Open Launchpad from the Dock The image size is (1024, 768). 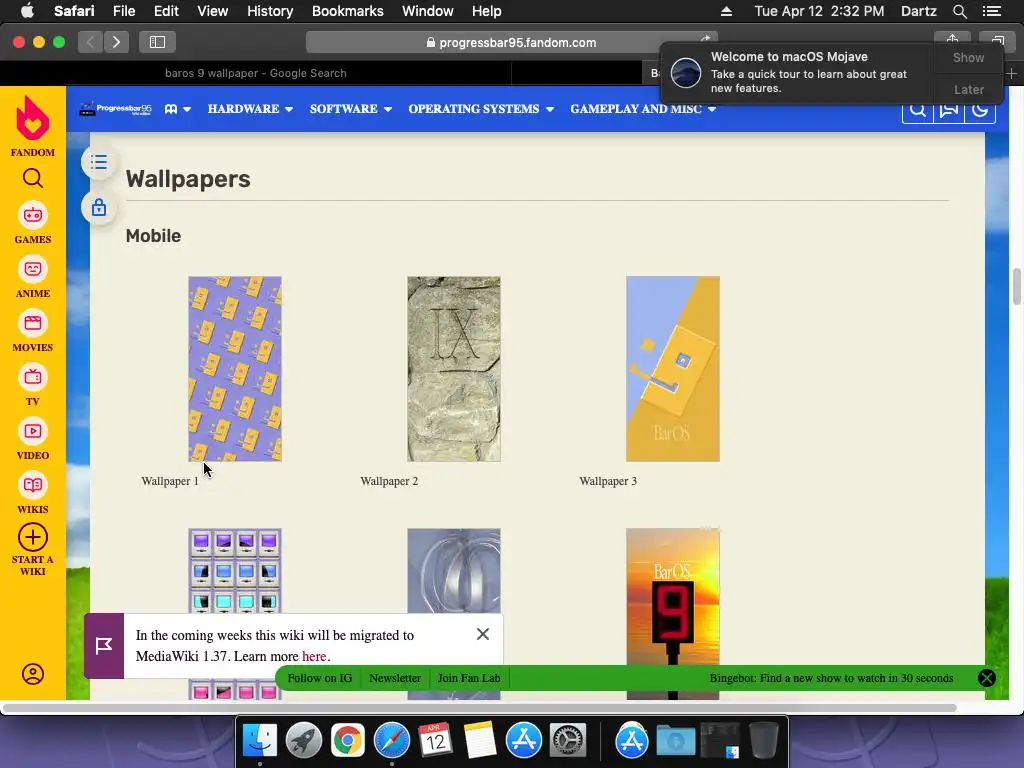[304, 741]
